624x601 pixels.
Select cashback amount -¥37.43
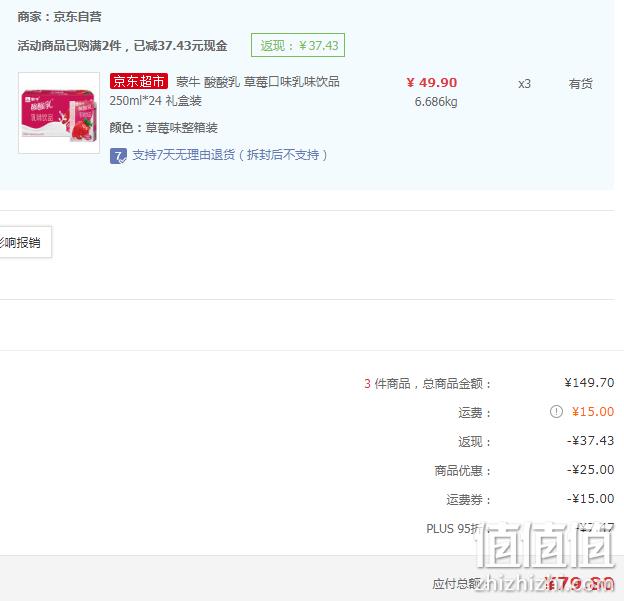pyautogui.click(x=590, y=441)
